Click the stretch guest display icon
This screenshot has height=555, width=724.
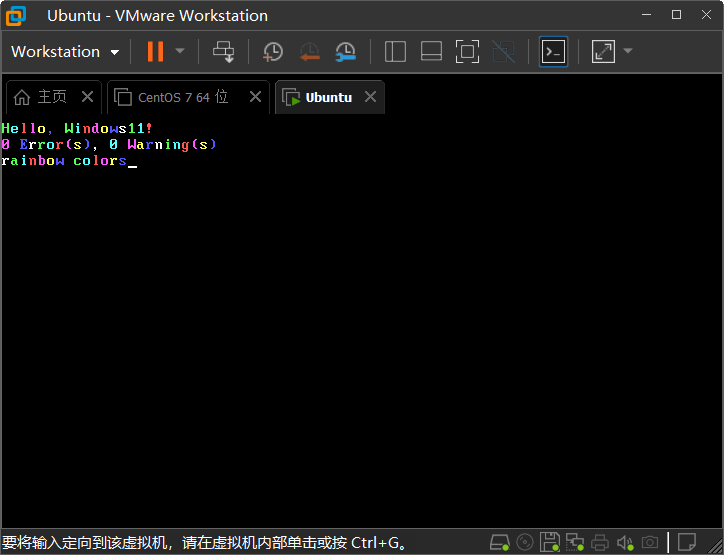pyautogui.click(x=603, y=51)
